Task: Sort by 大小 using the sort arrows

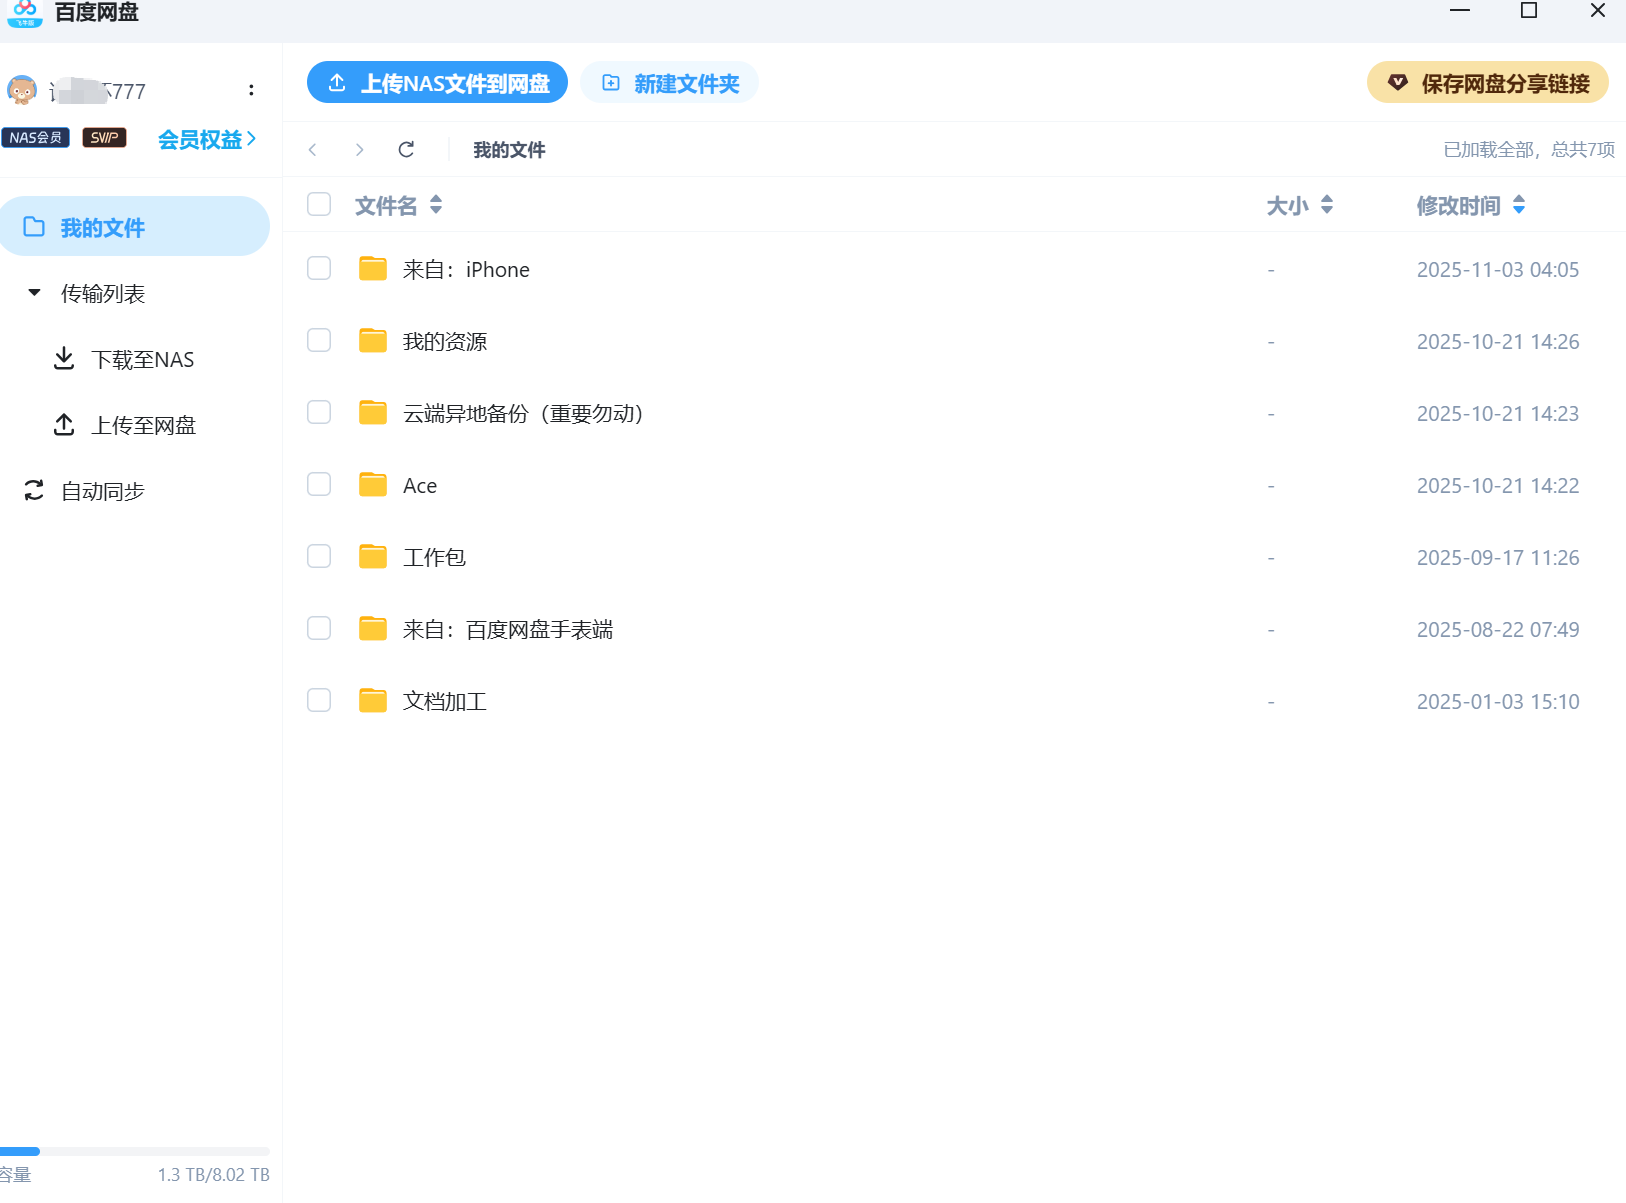Action: (x=1327, y=205)
